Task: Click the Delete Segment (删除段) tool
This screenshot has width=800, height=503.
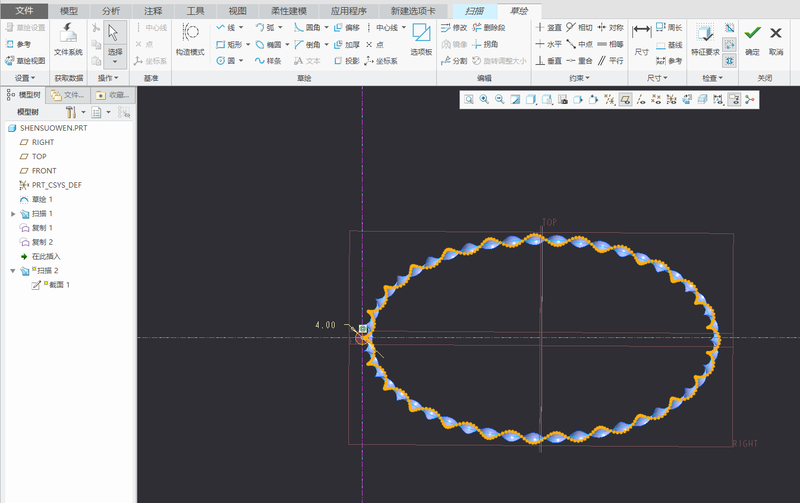Action: click(x=489, y=28)
